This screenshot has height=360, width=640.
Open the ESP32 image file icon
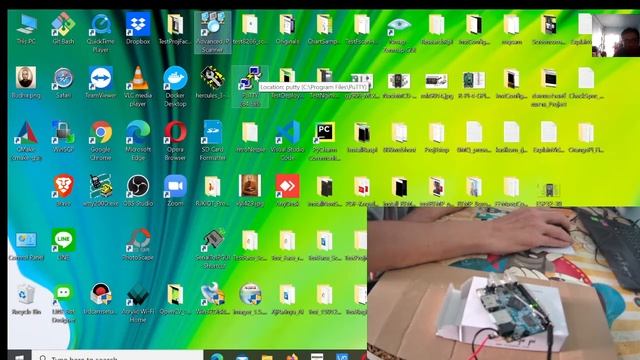(x=549, y=193)
